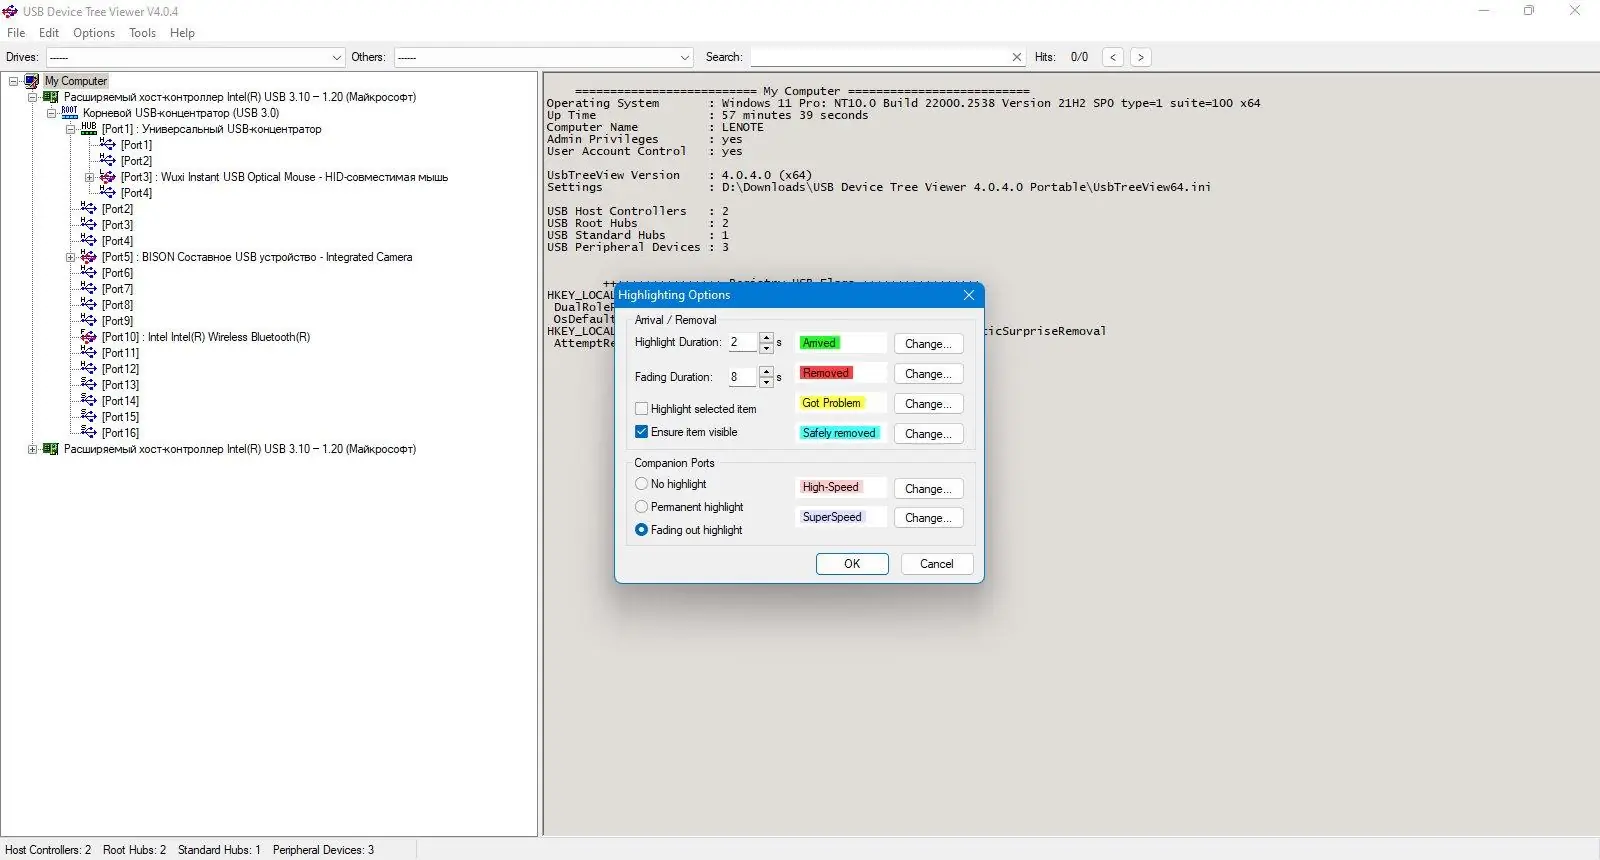Open the Options menu
This screenshot has width=1600, height=860.
(94, 33)
